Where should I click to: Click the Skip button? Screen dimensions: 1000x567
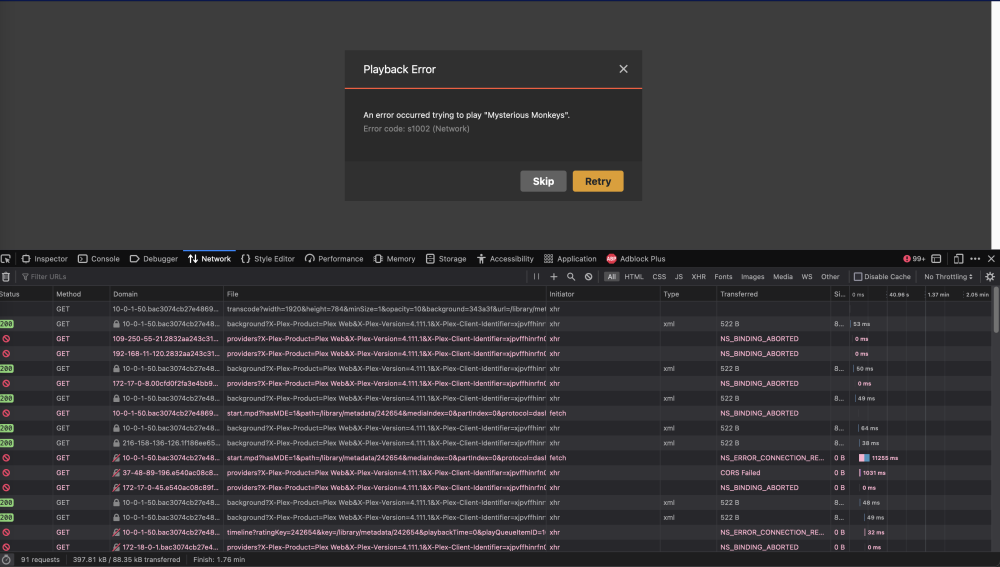pos(543,181)
